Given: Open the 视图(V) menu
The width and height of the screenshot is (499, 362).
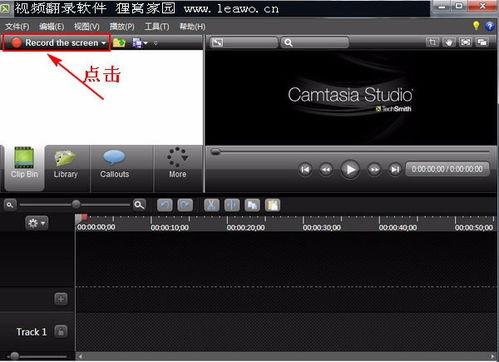Looking at the screenshot, I should 86,27.
